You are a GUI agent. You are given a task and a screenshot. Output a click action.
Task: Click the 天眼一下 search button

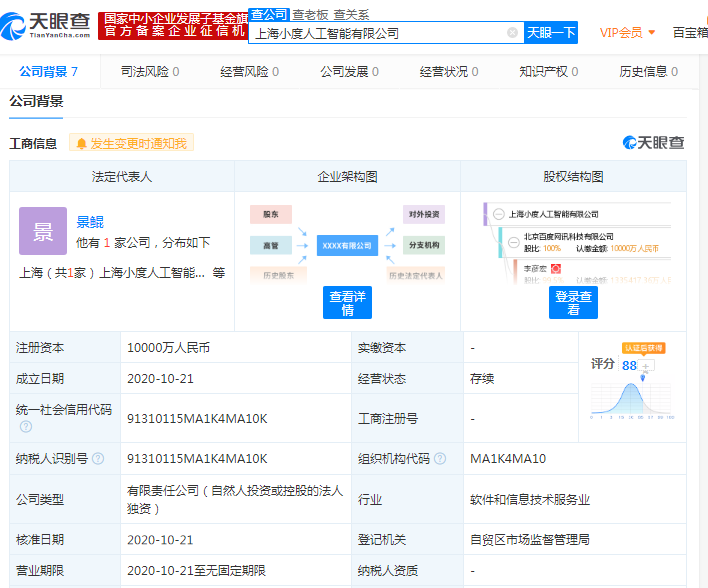point(551,33)
